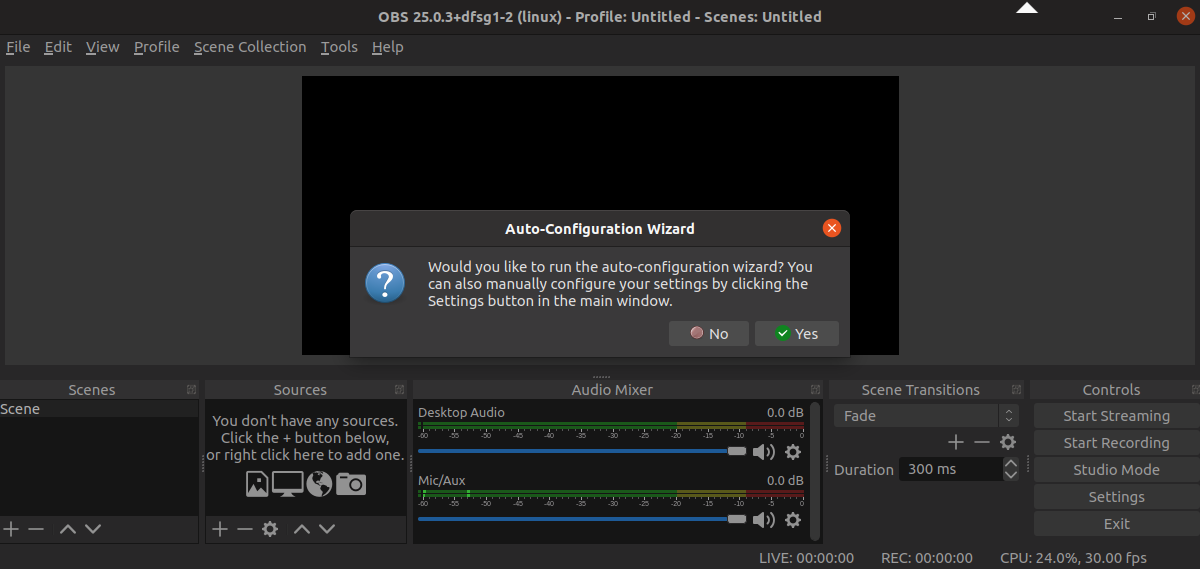Click Start Recording
This screenshot has height=569, width=1200.
[1116, 443]
